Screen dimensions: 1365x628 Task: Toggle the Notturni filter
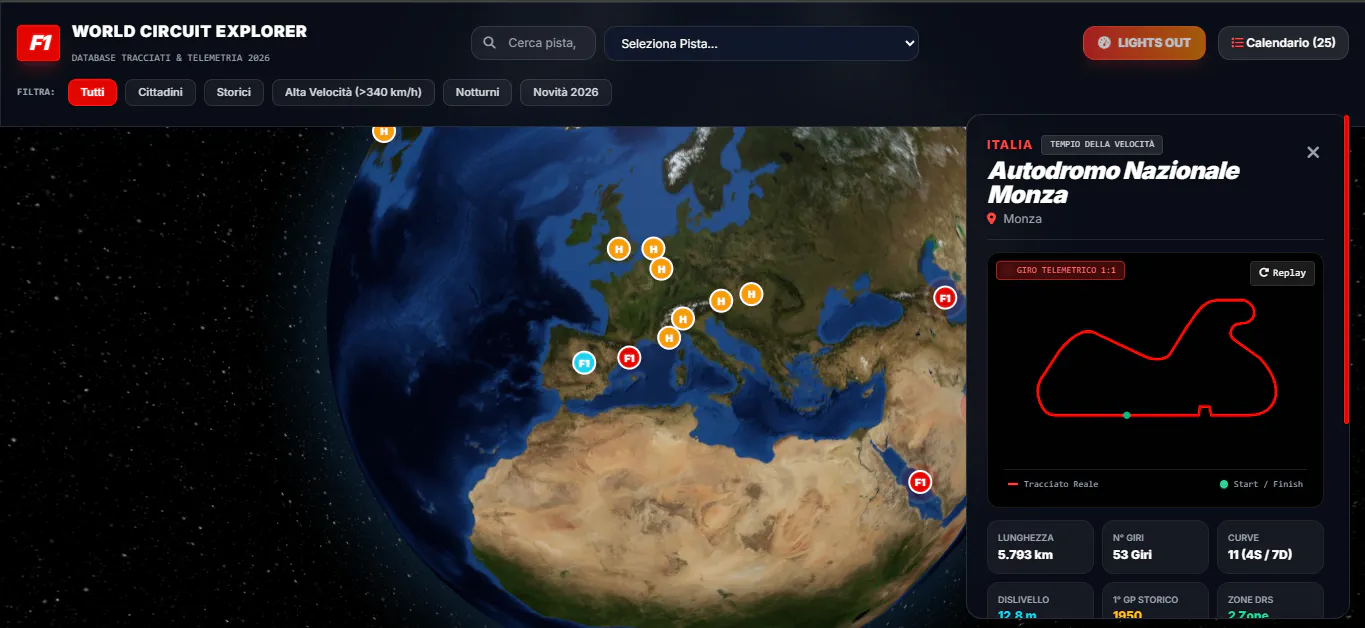[477, 92]
